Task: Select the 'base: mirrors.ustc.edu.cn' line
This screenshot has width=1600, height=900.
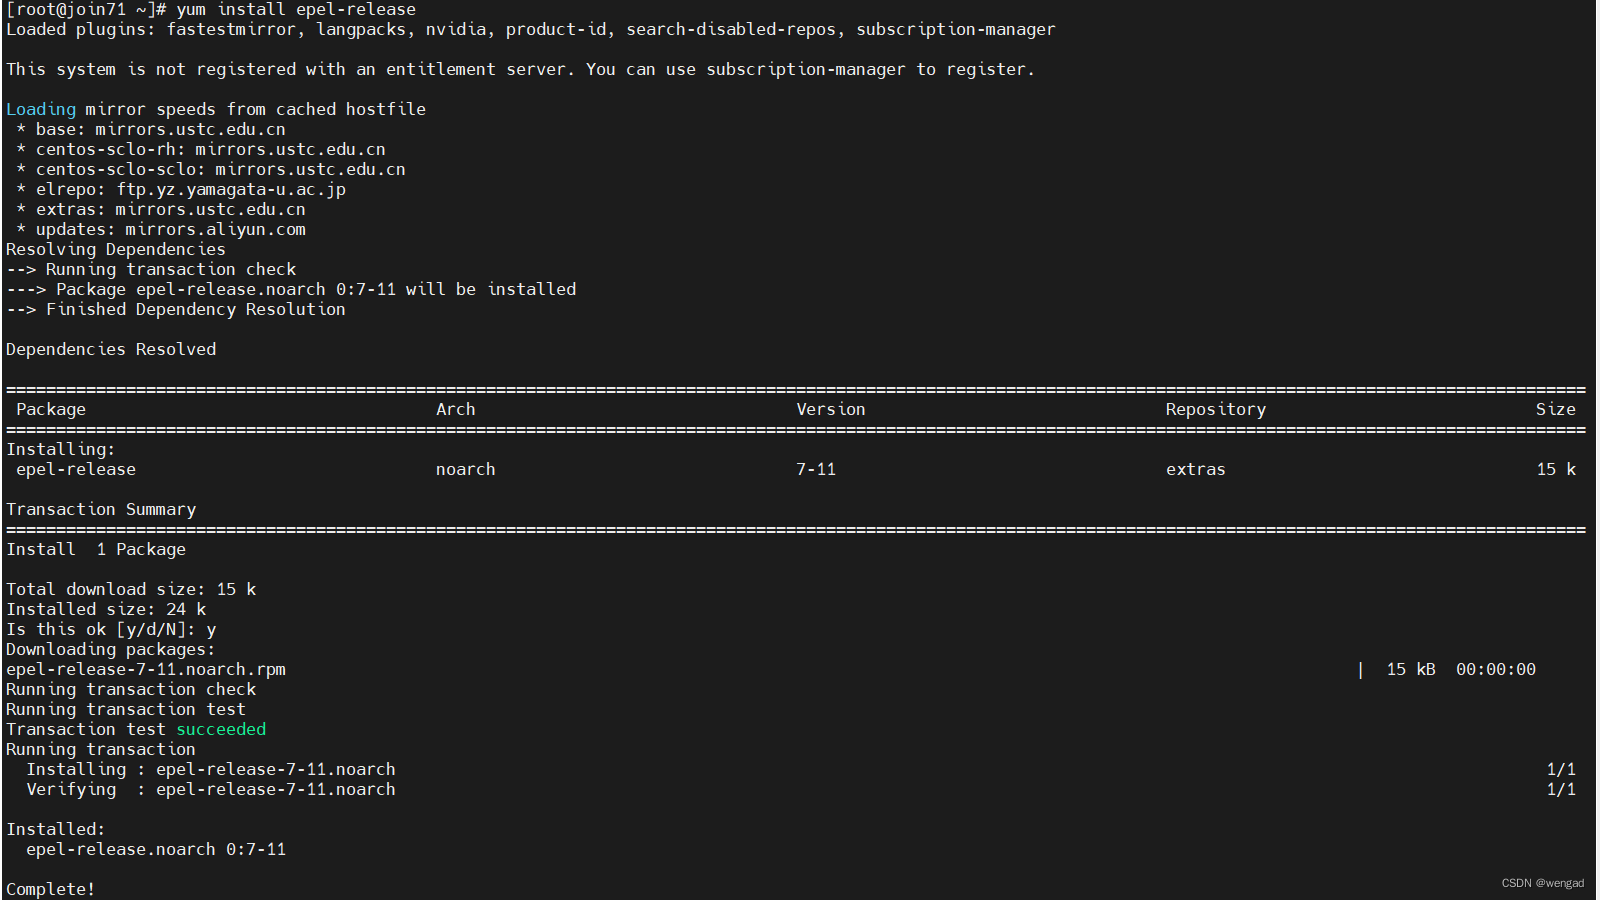Action: (151, 130)
